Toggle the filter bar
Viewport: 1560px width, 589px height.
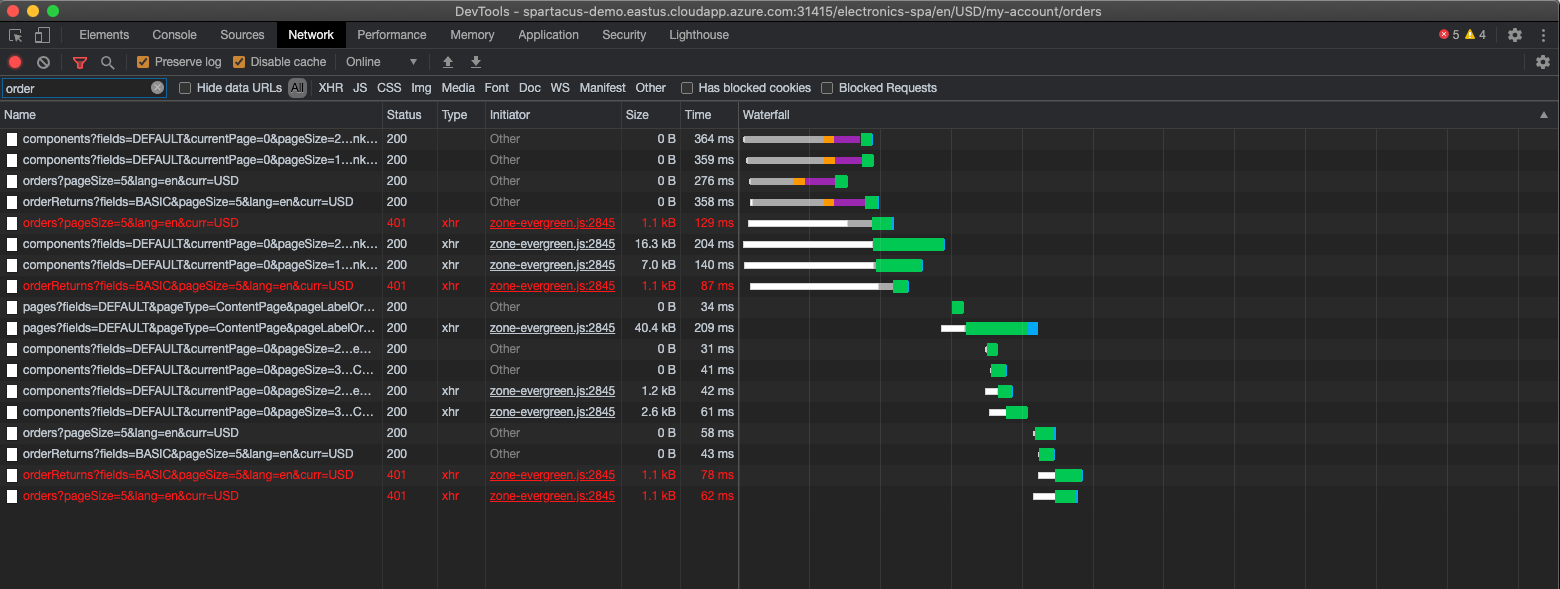(80, 61)
